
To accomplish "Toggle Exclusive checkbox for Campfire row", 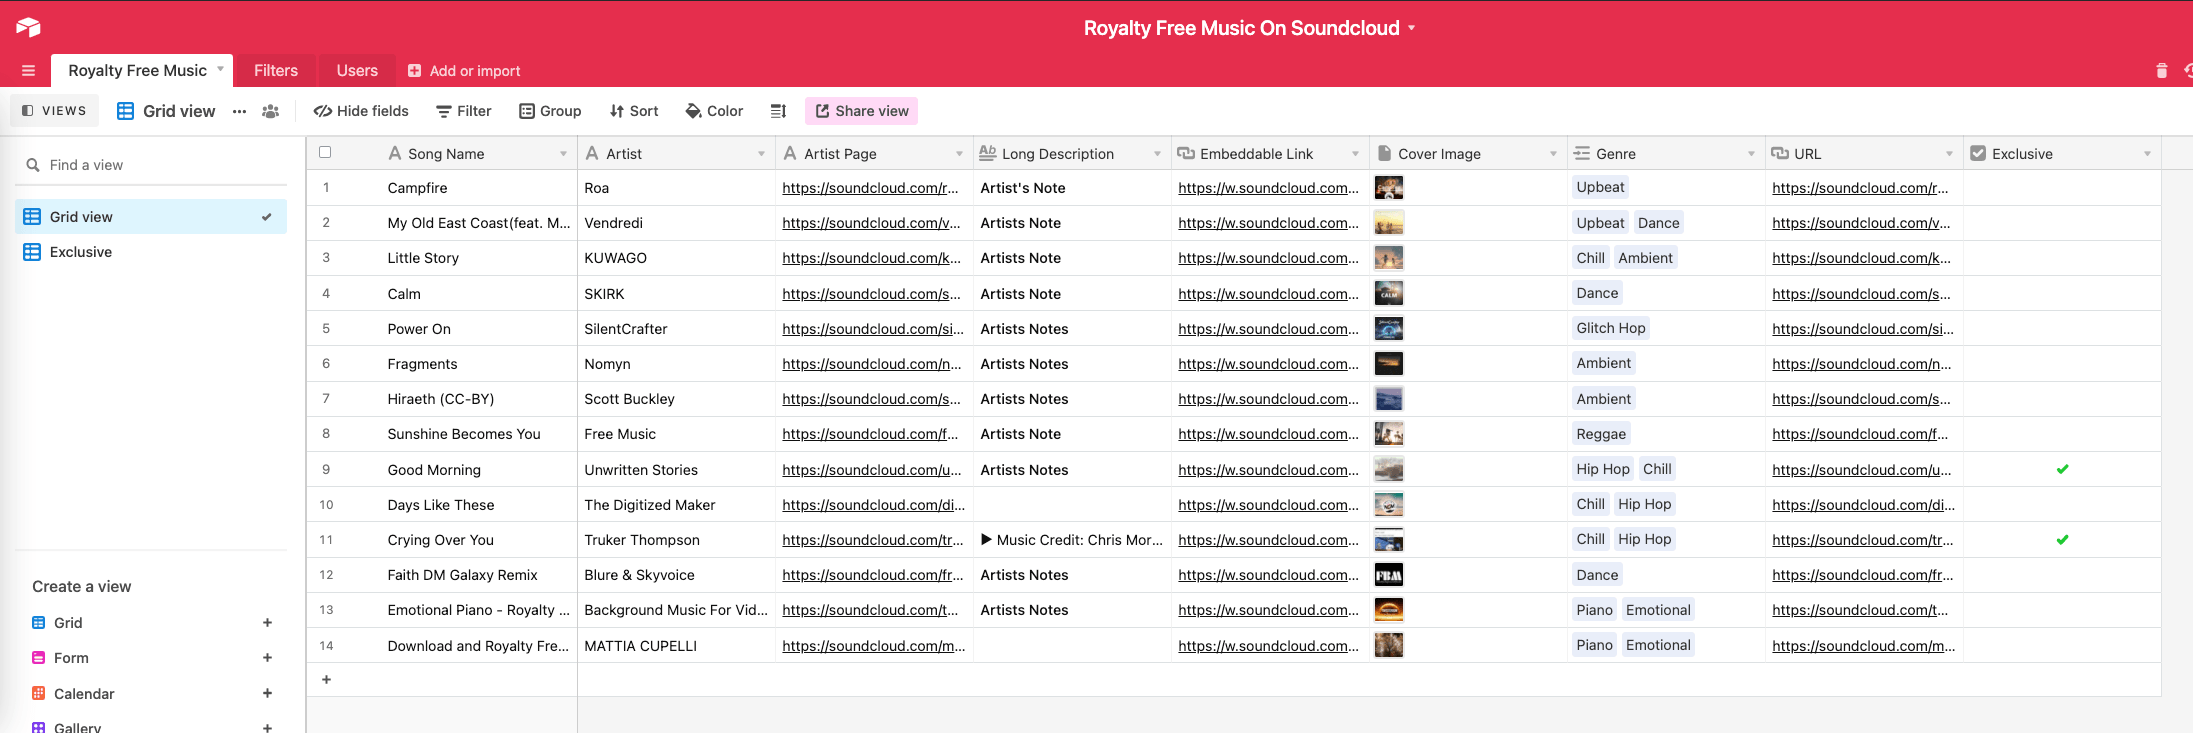I will (x=2062, y=188).
